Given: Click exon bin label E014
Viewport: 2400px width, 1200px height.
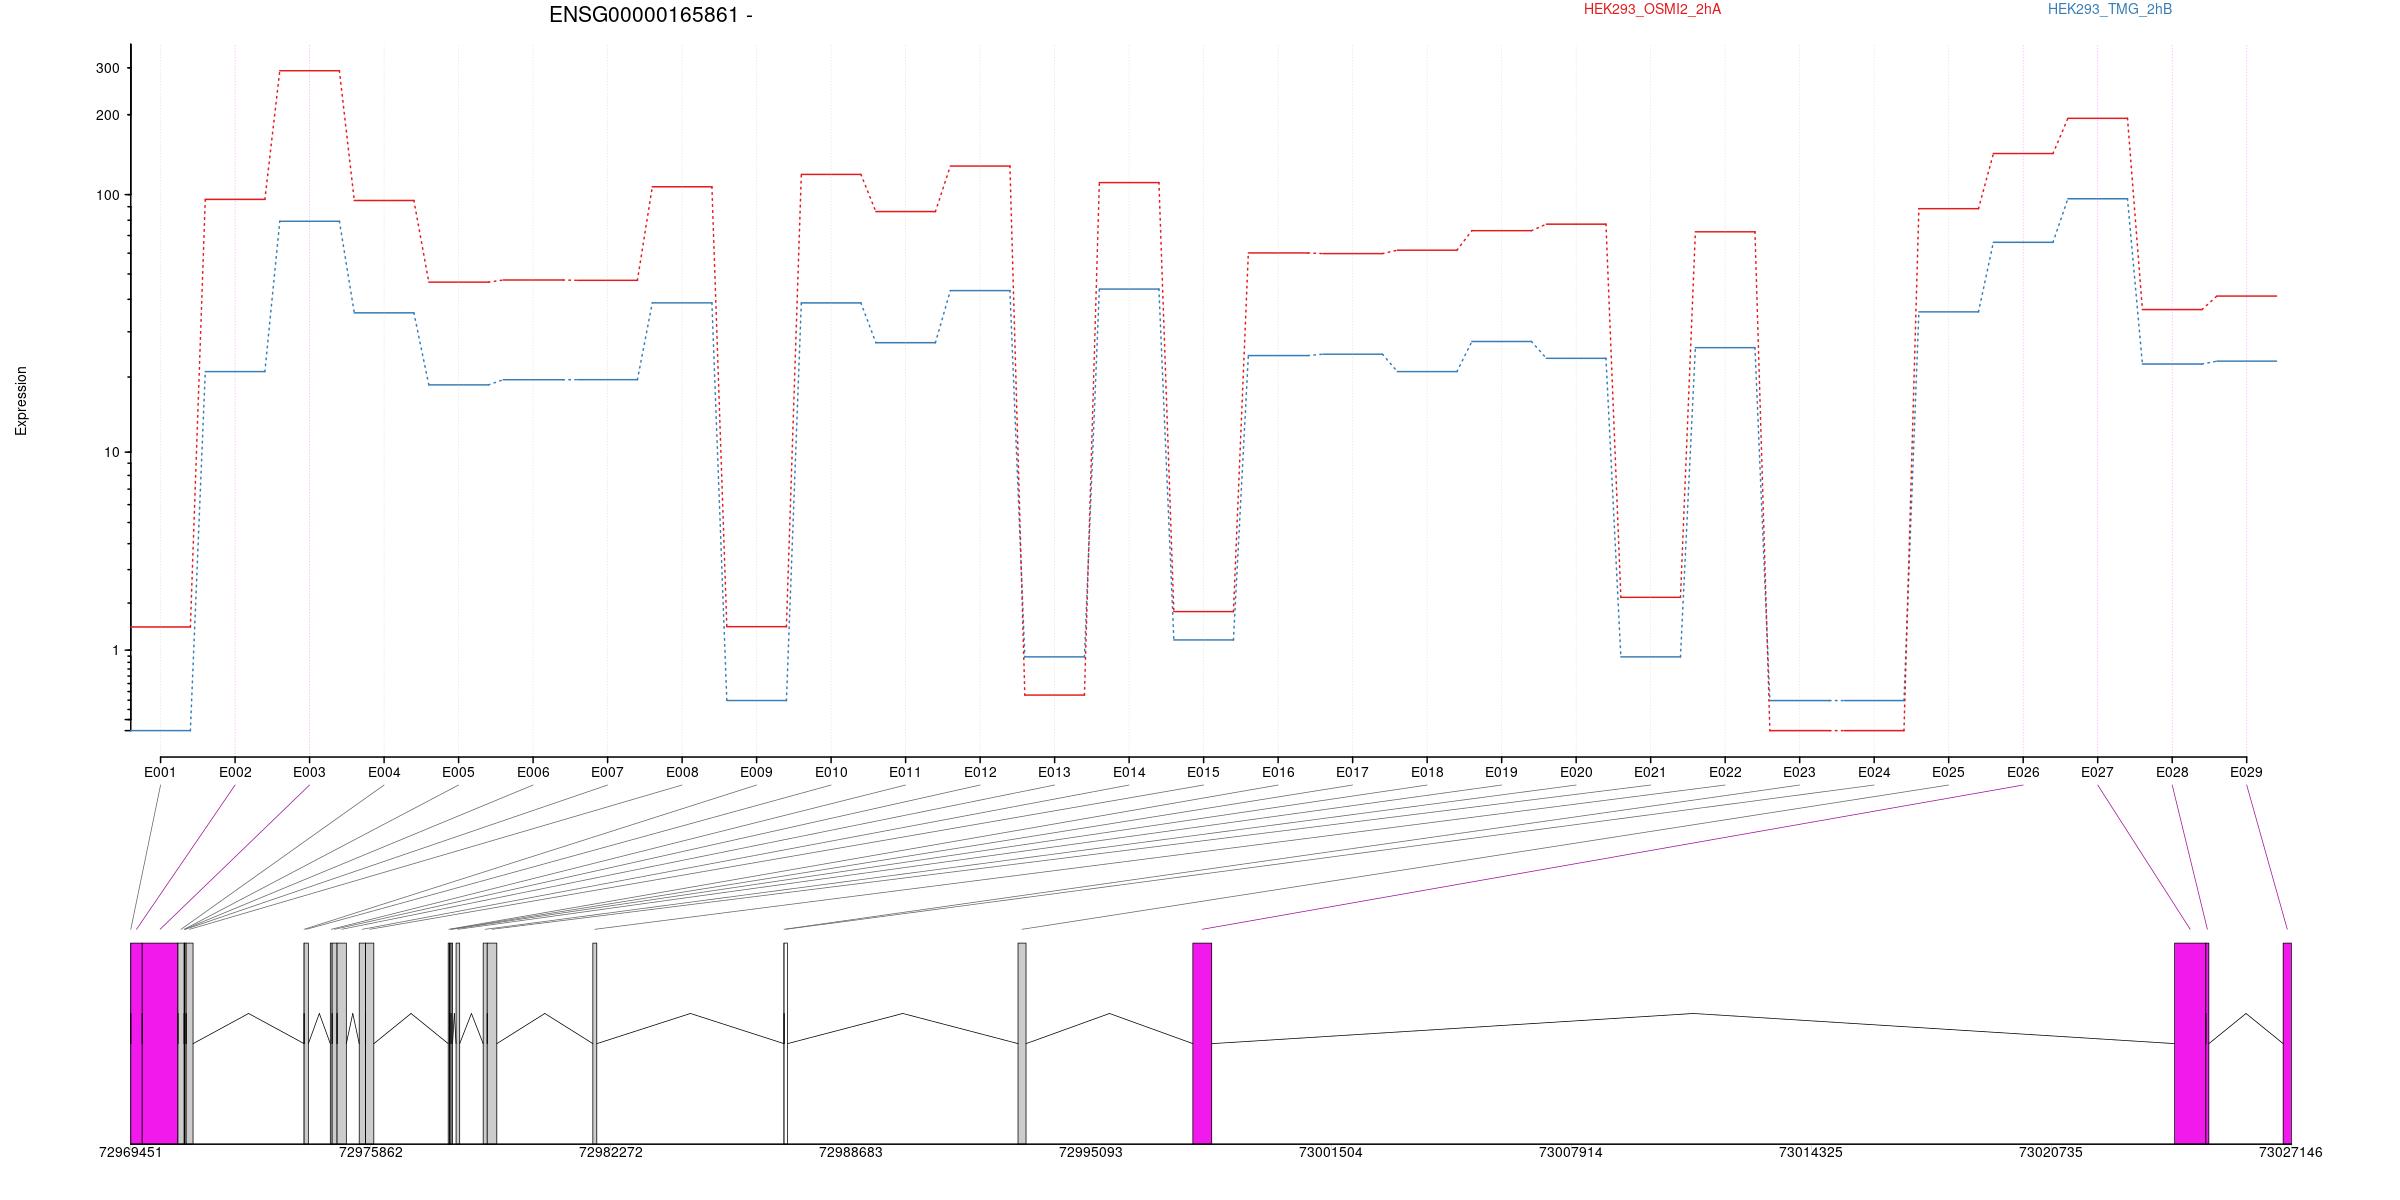Looking at the screenshot, I should (x=1129, y=772).
